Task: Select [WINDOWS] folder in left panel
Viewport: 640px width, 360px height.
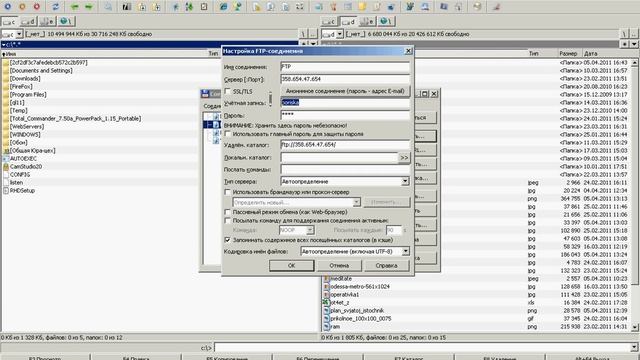Action: [25, 134]
